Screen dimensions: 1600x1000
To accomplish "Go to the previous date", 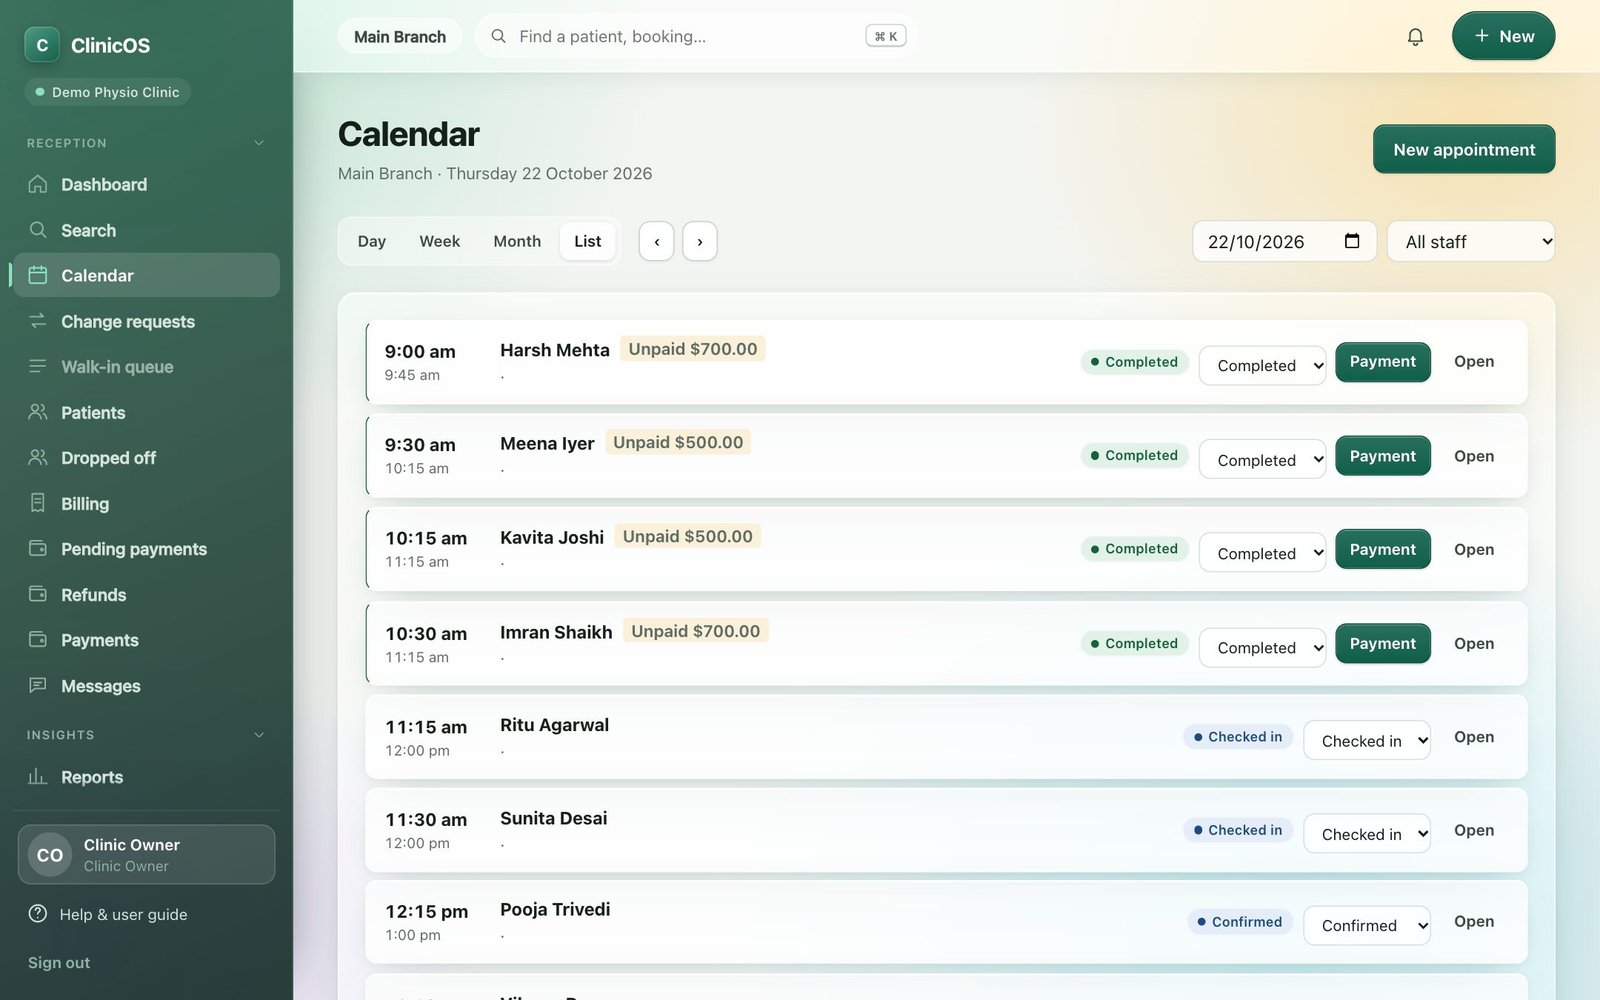I will tap(656, 241).
